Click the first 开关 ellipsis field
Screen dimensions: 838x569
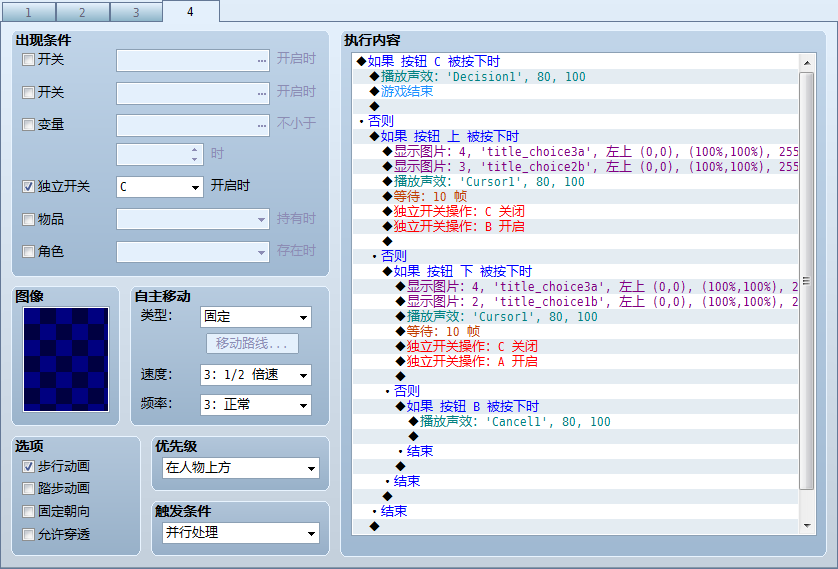point(193,60)
